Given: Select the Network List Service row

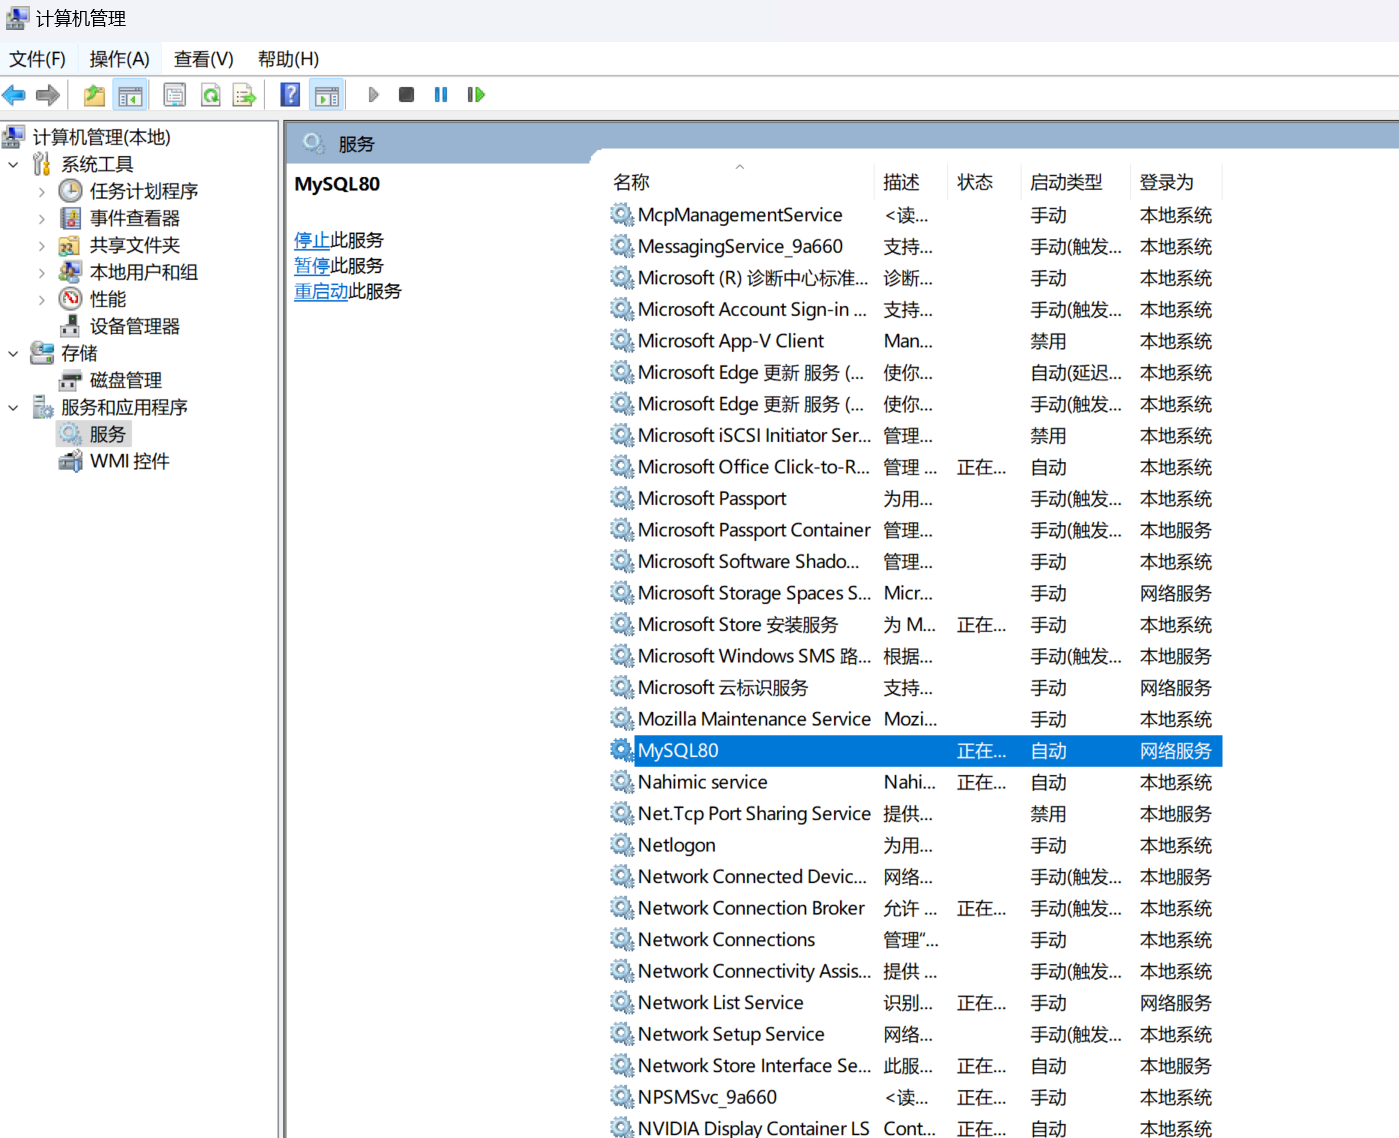Looking at the screenshot, I should point(915,1003).
